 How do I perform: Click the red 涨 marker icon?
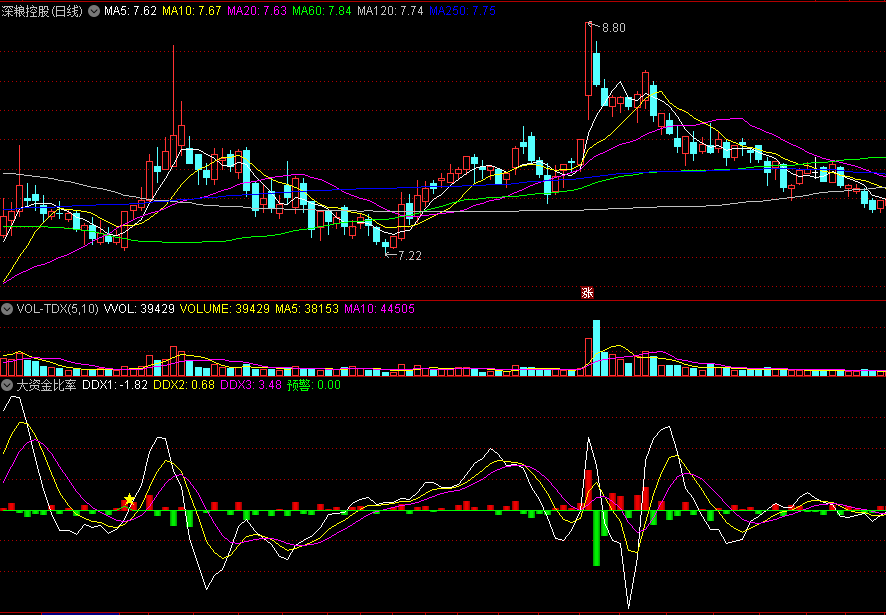coord(588,293)
